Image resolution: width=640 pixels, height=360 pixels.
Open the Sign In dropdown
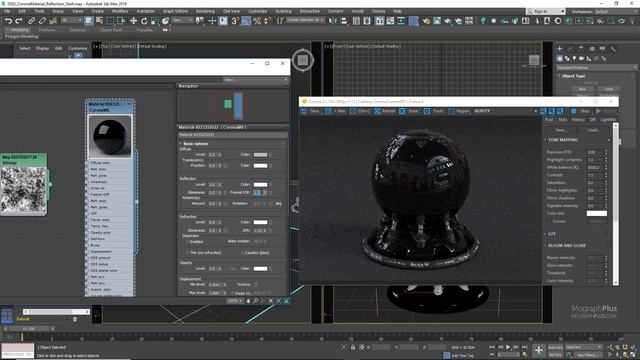coord(545,11)
